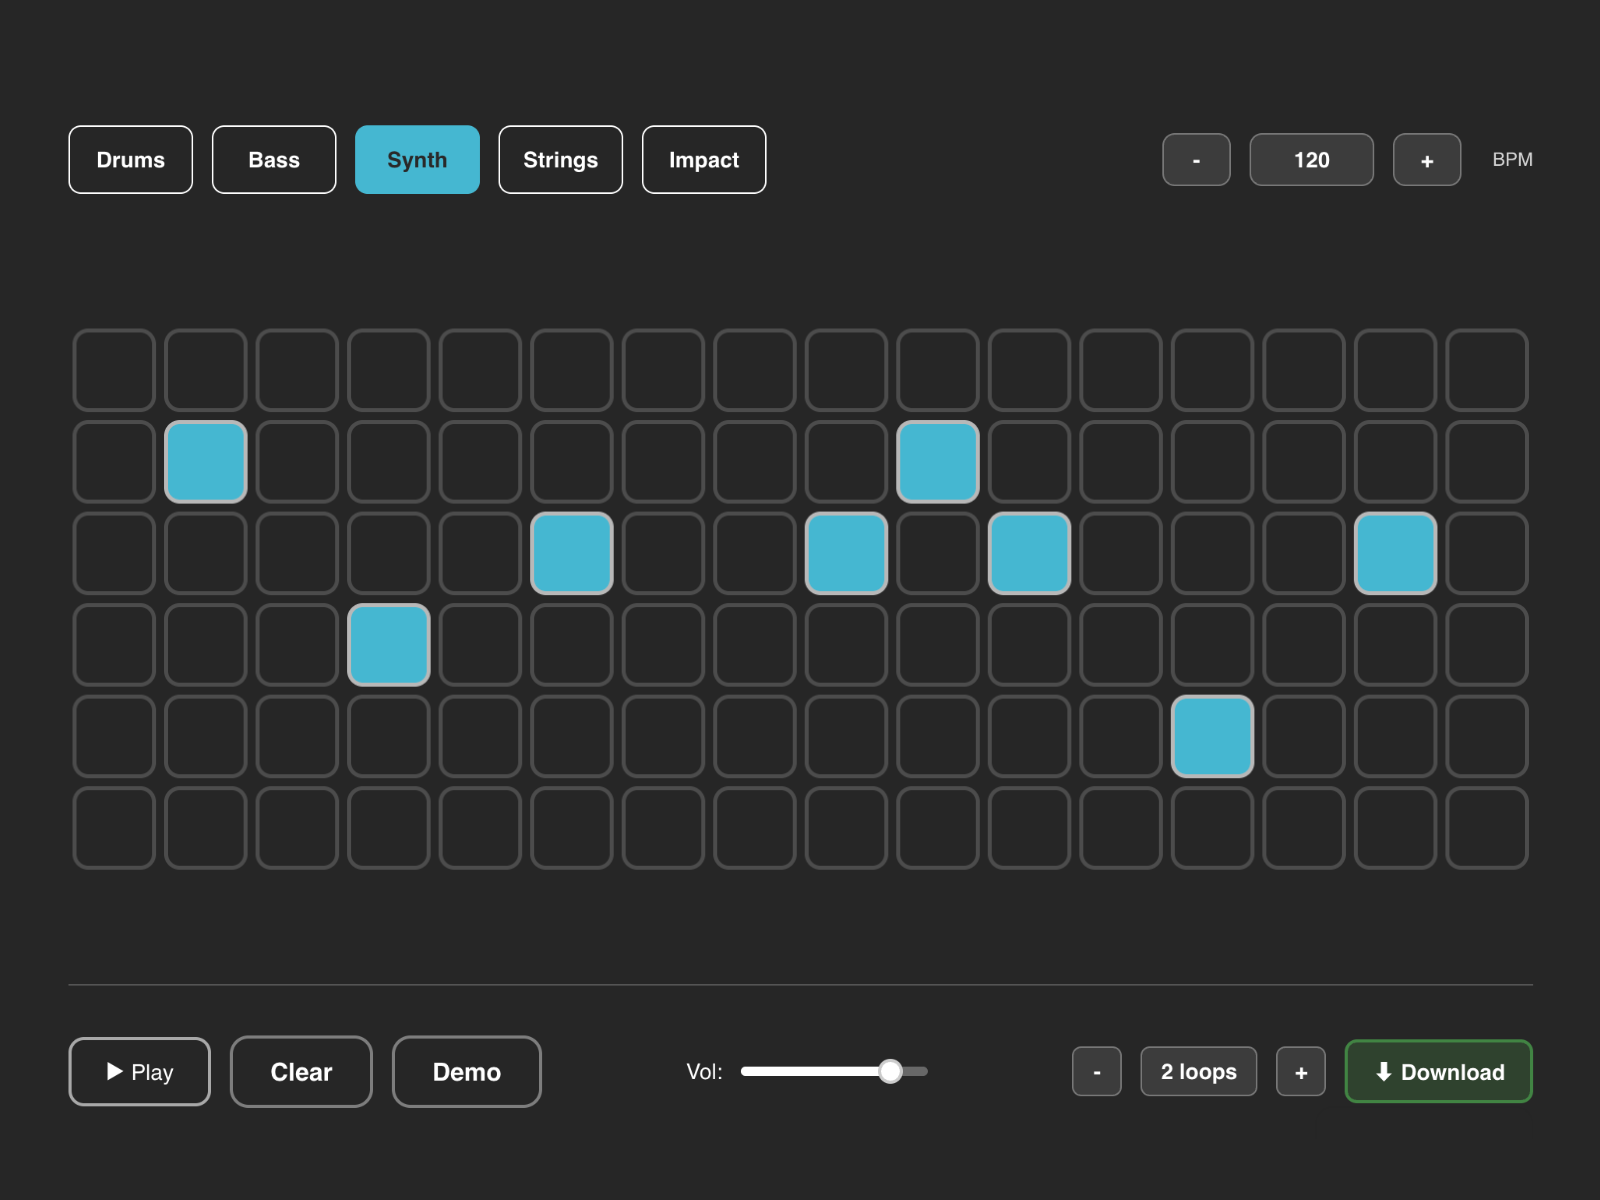The image size is (1600, 1200).
Task: Switch to the Drums instrument
Action: pos(130,159)
